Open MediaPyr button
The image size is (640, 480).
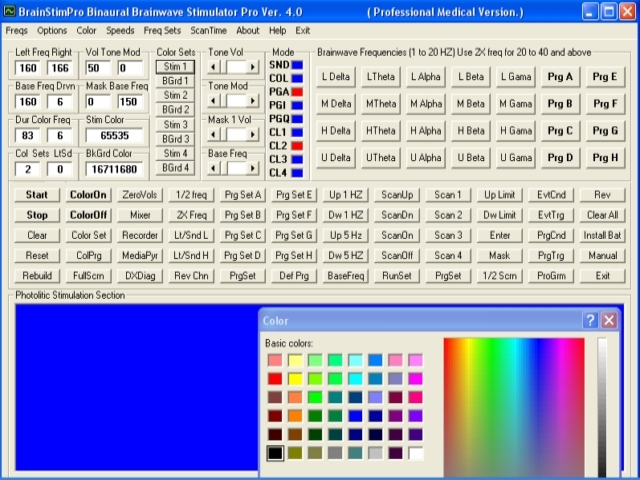click(140, 256)
